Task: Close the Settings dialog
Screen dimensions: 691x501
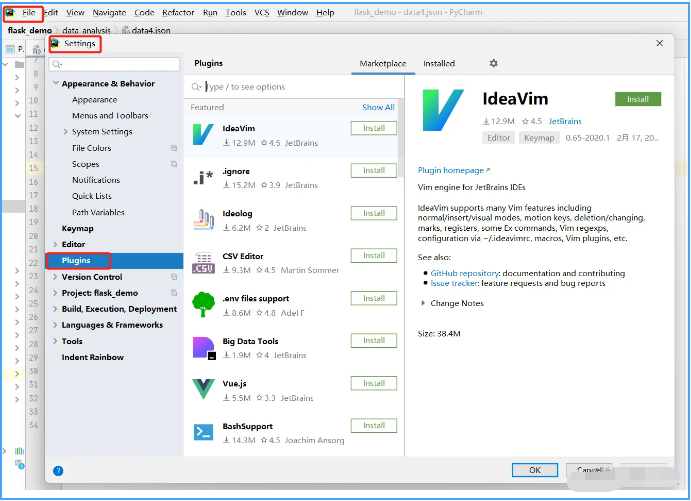Action: pyautogui.click(x=659, y=43)
